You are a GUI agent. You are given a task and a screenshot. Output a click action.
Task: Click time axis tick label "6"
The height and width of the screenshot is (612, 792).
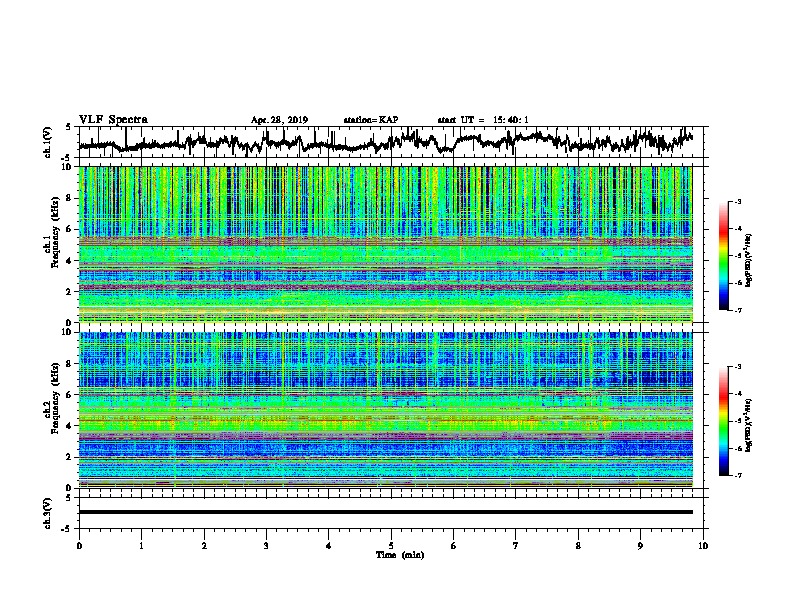click(x=454, y=546)
